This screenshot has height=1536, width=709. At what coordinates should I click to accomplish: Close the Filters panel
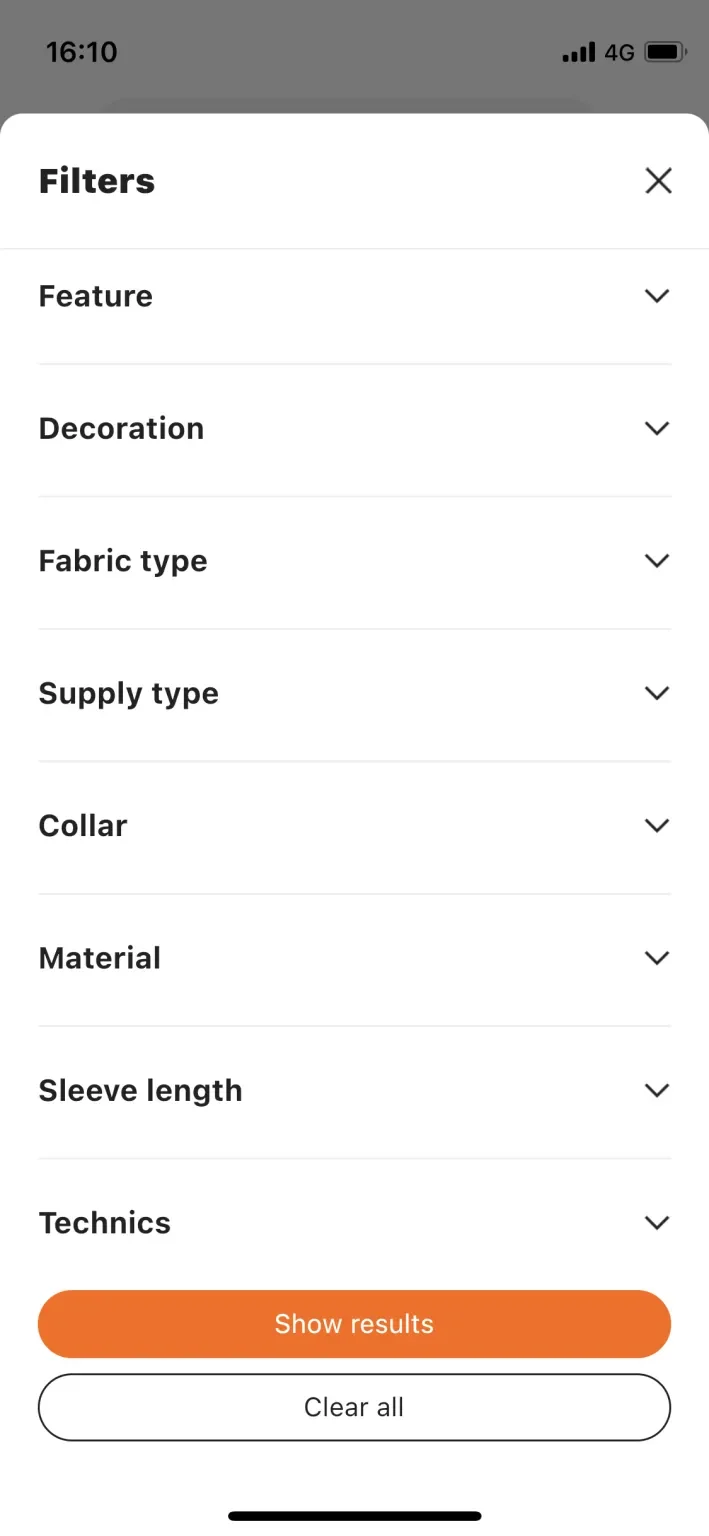pos(658,180)
